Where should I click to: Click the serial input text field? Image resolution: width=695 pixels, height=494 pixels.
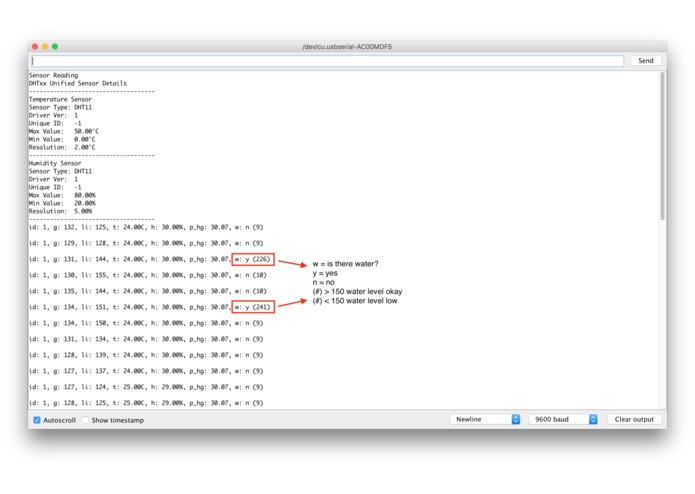coord(328,61)
